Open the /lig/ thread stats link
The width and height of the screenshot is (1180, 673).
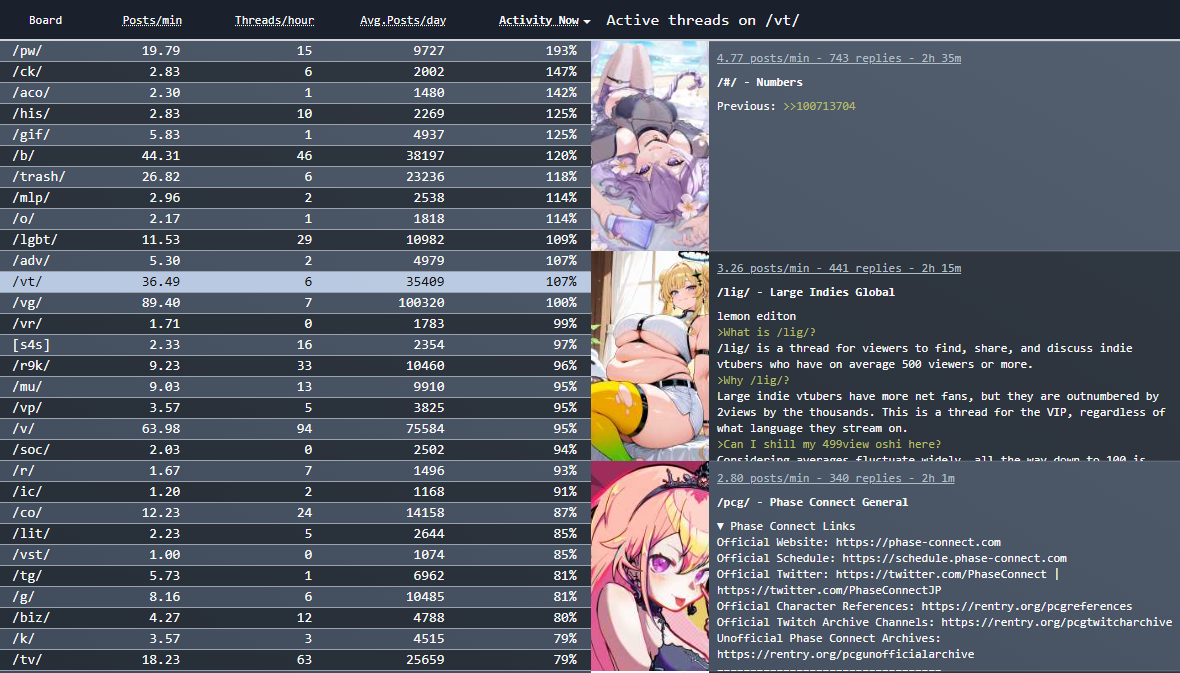[838, 268]
